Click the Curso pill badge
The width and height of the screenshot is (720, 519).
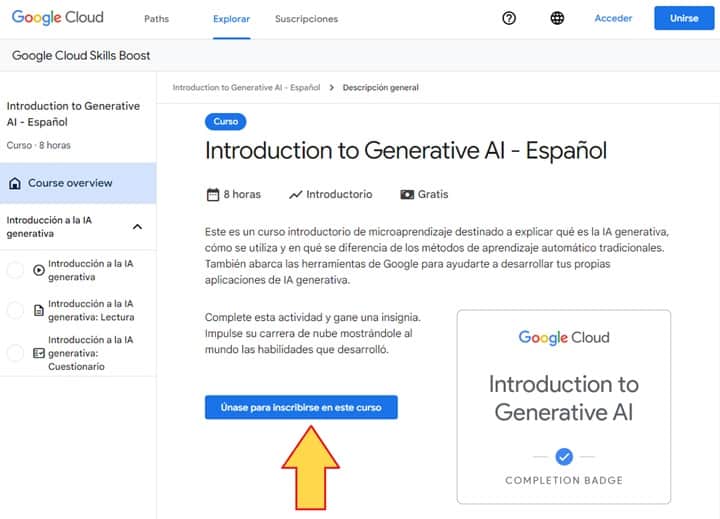(x=225, y=122)
